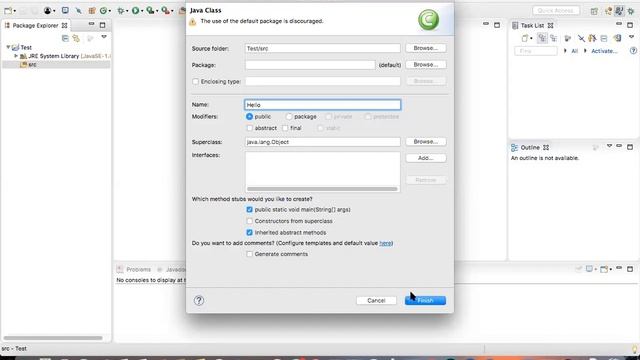Viewport: 640px width, 360px height.
Task: Open the New wizard dropdown arrow
Action: point(14,11)
